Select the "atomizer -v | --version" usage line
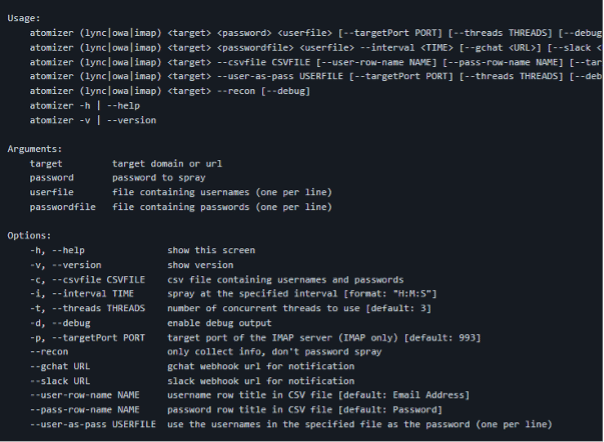This screenshot has width=604, height=442. [x=88, y=119]
